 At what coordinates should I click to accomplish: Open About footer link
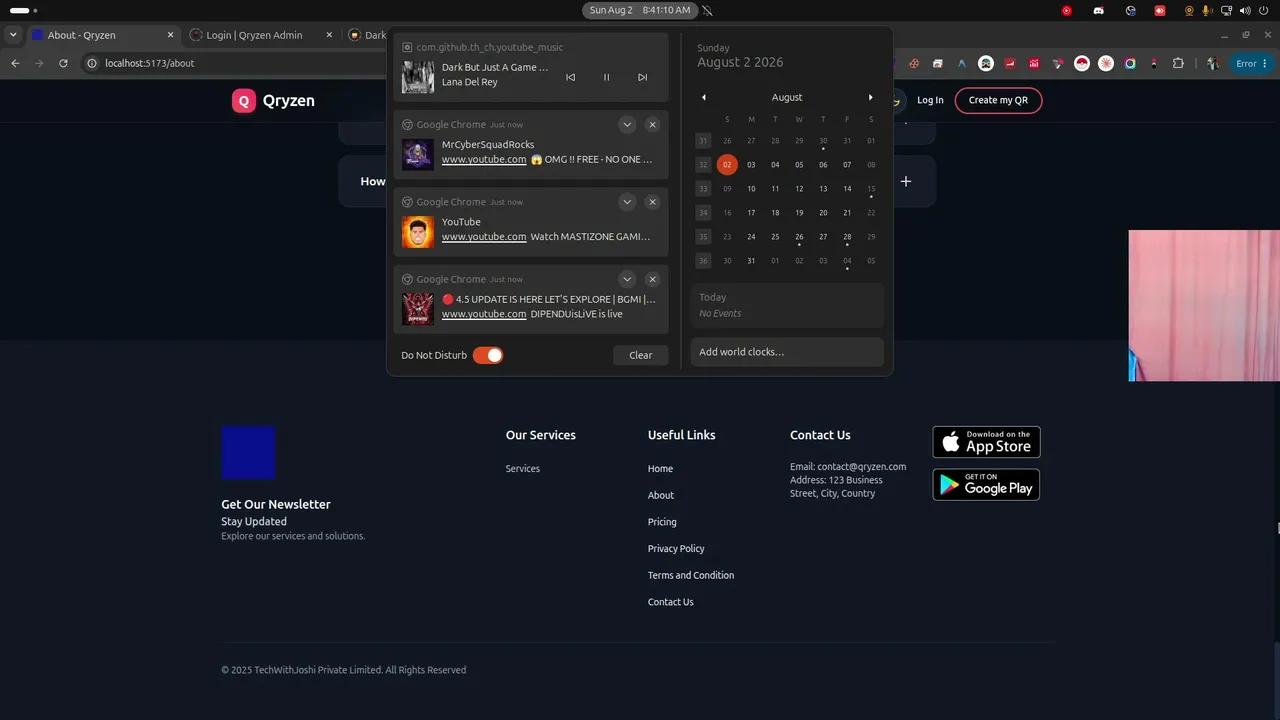[661, 495]
